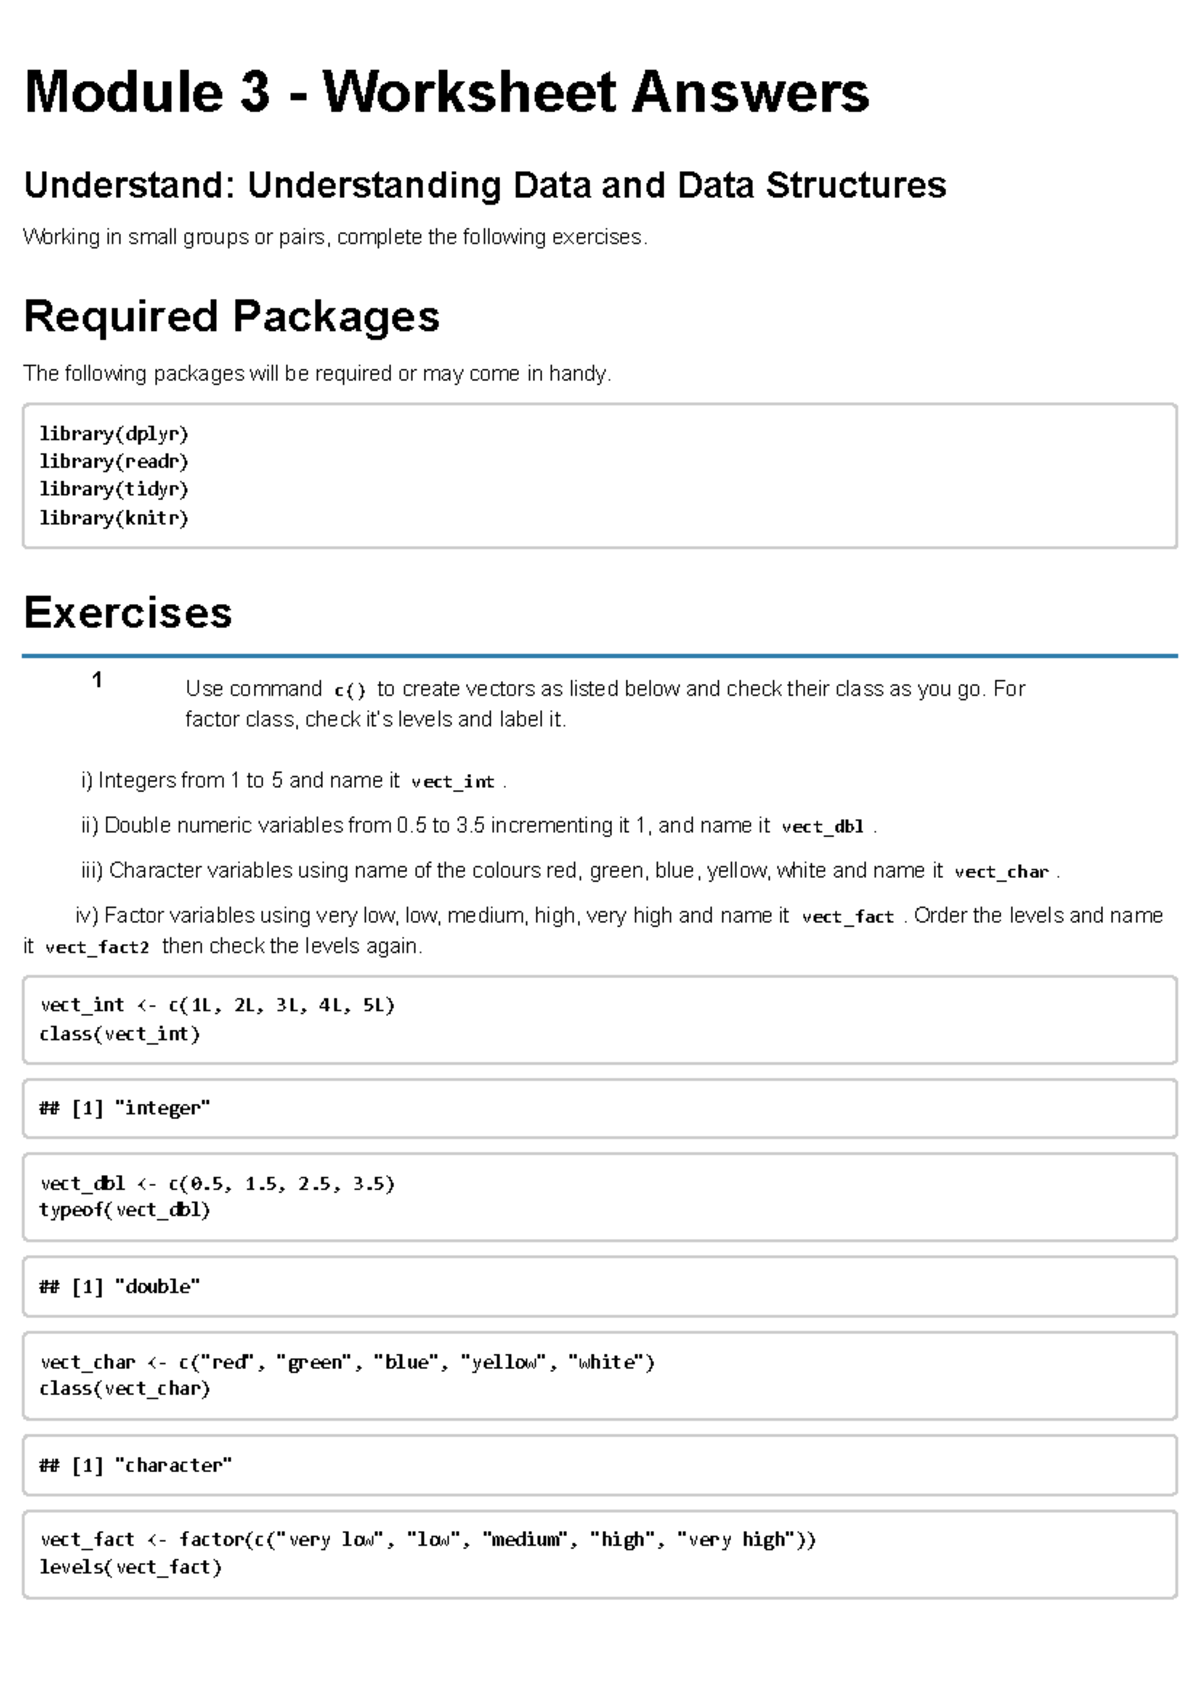Screen dimensions: 1200x1697
Task: Click the inline vect_fact2 code name
Action: pyautogui.click(x=97, y=947)
